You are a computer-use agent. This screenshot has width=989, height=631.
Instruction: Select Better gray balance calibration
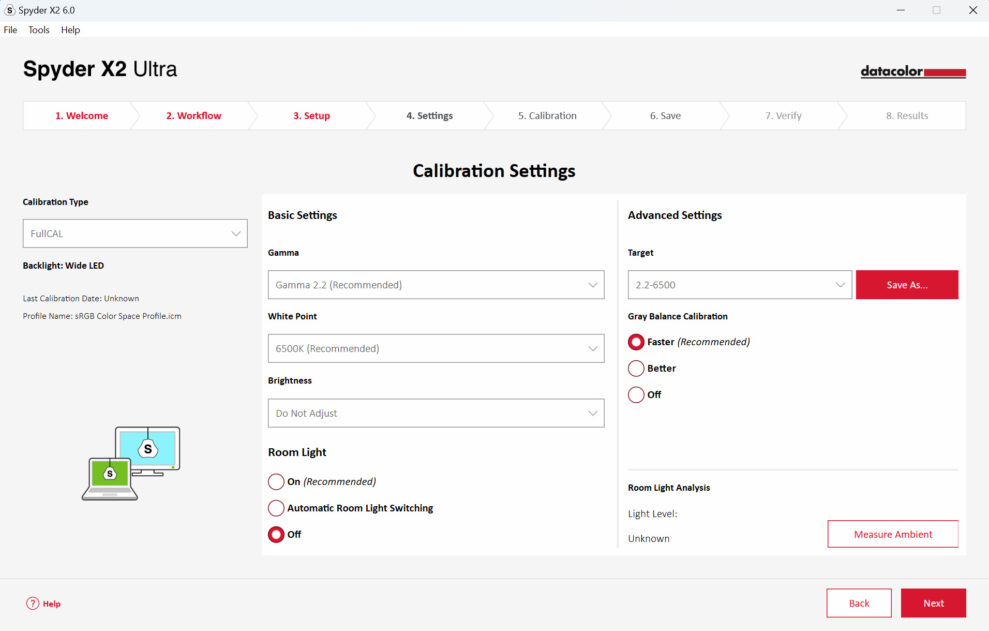[x=636, y=369]
